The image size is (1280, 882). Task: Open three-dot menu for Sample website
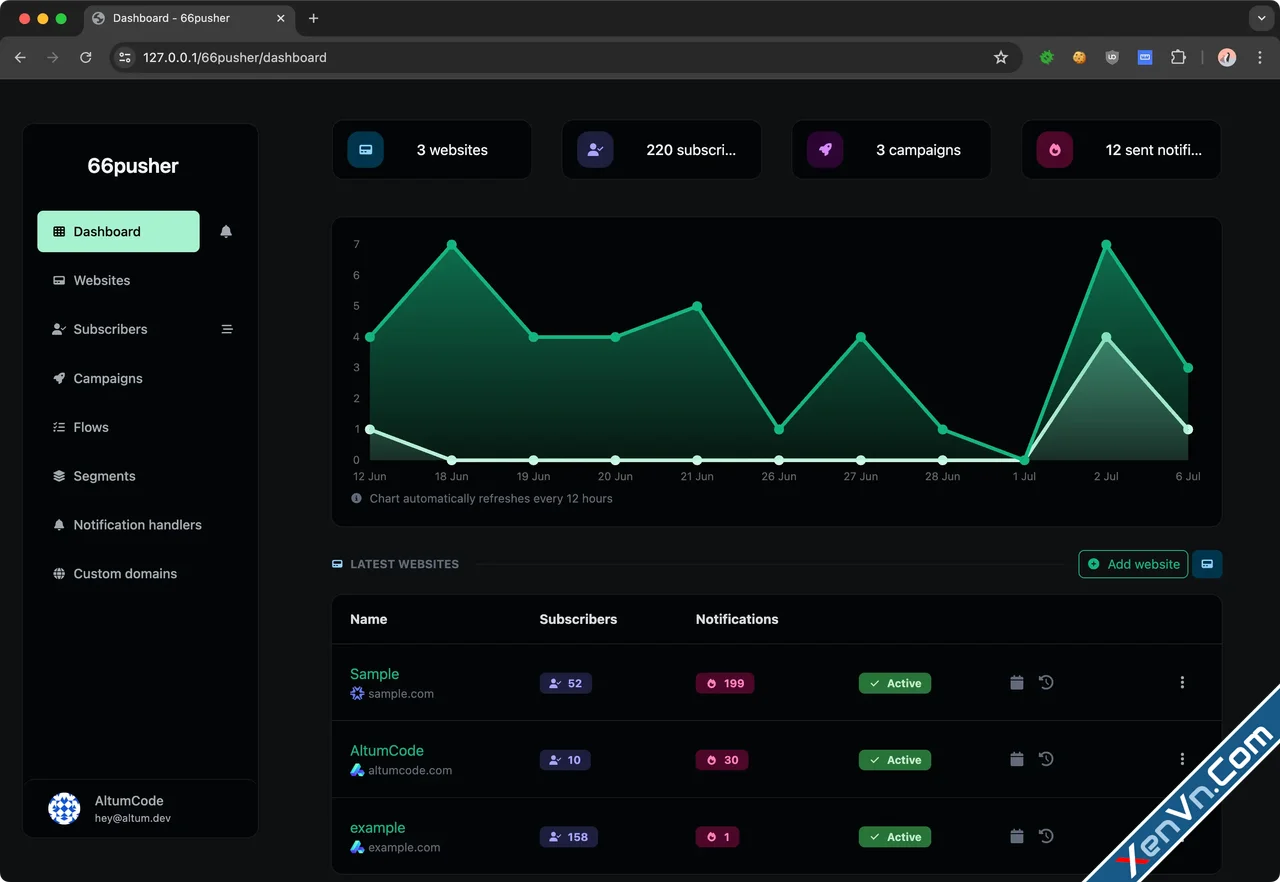(1182, 683)
